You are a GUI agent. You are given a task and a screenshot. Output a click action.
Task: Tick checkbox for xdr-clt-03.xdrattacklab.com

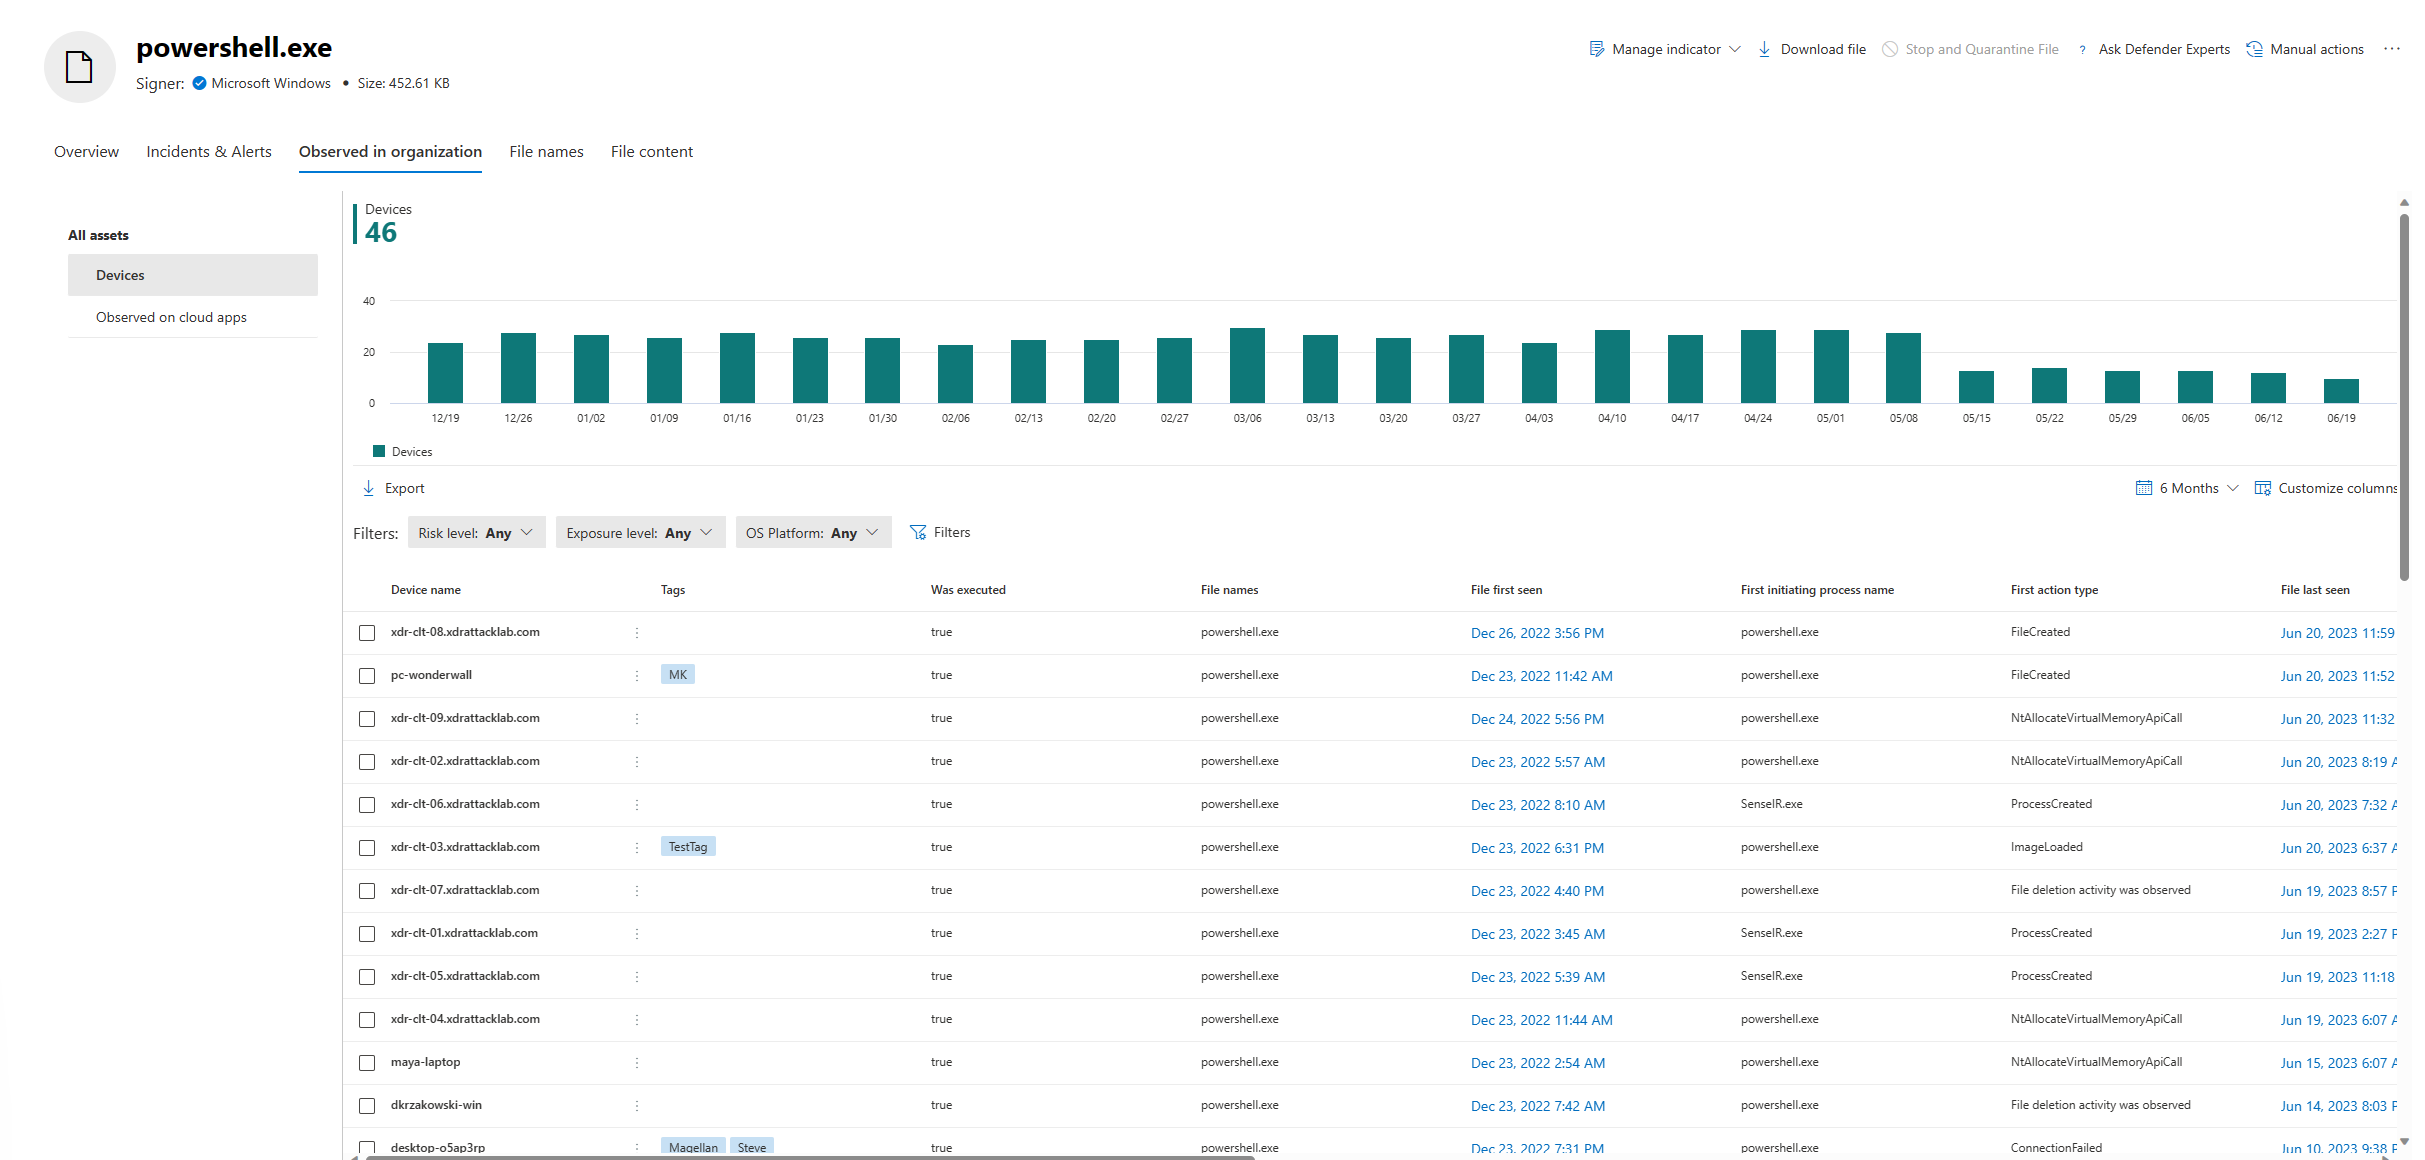coord(367,848)
